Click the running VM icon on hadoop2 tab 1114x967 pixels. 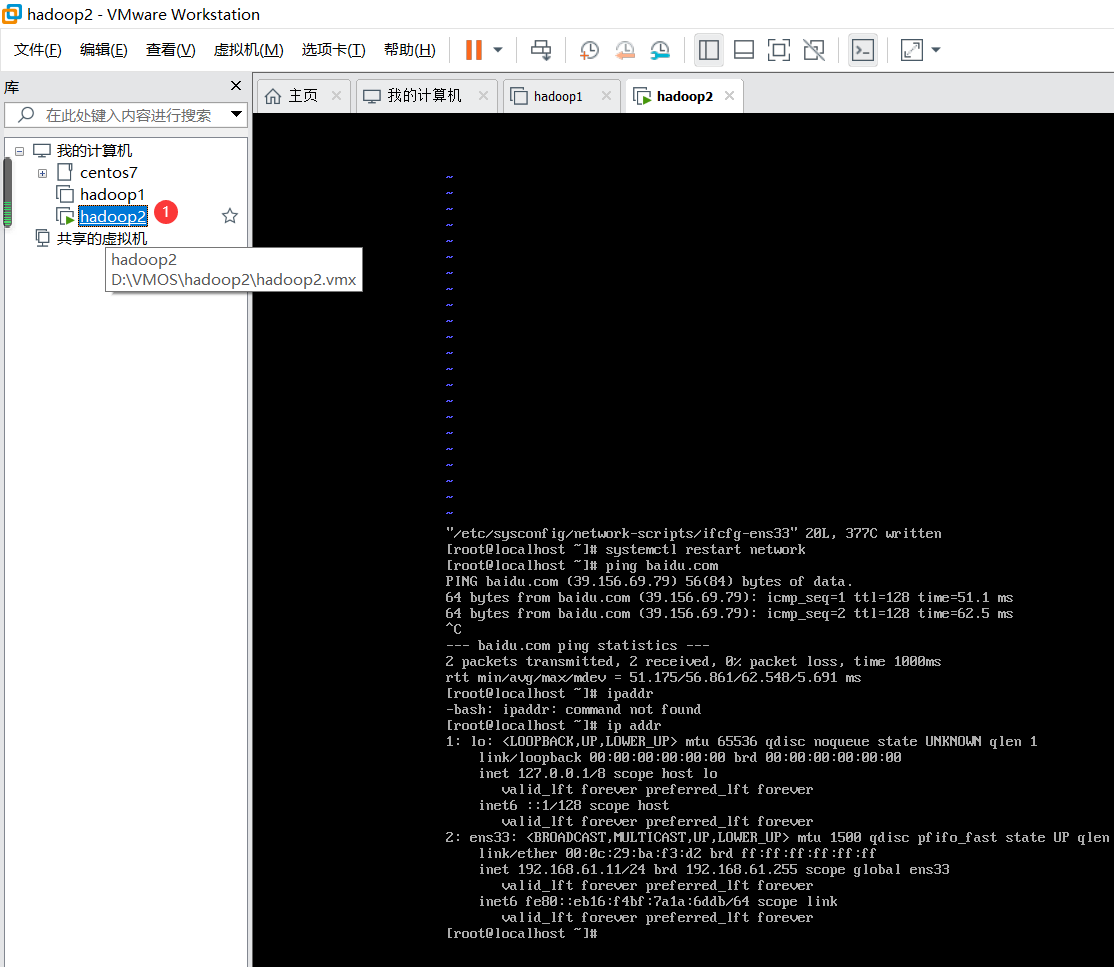pyautogui.click(x=642, y=96)
